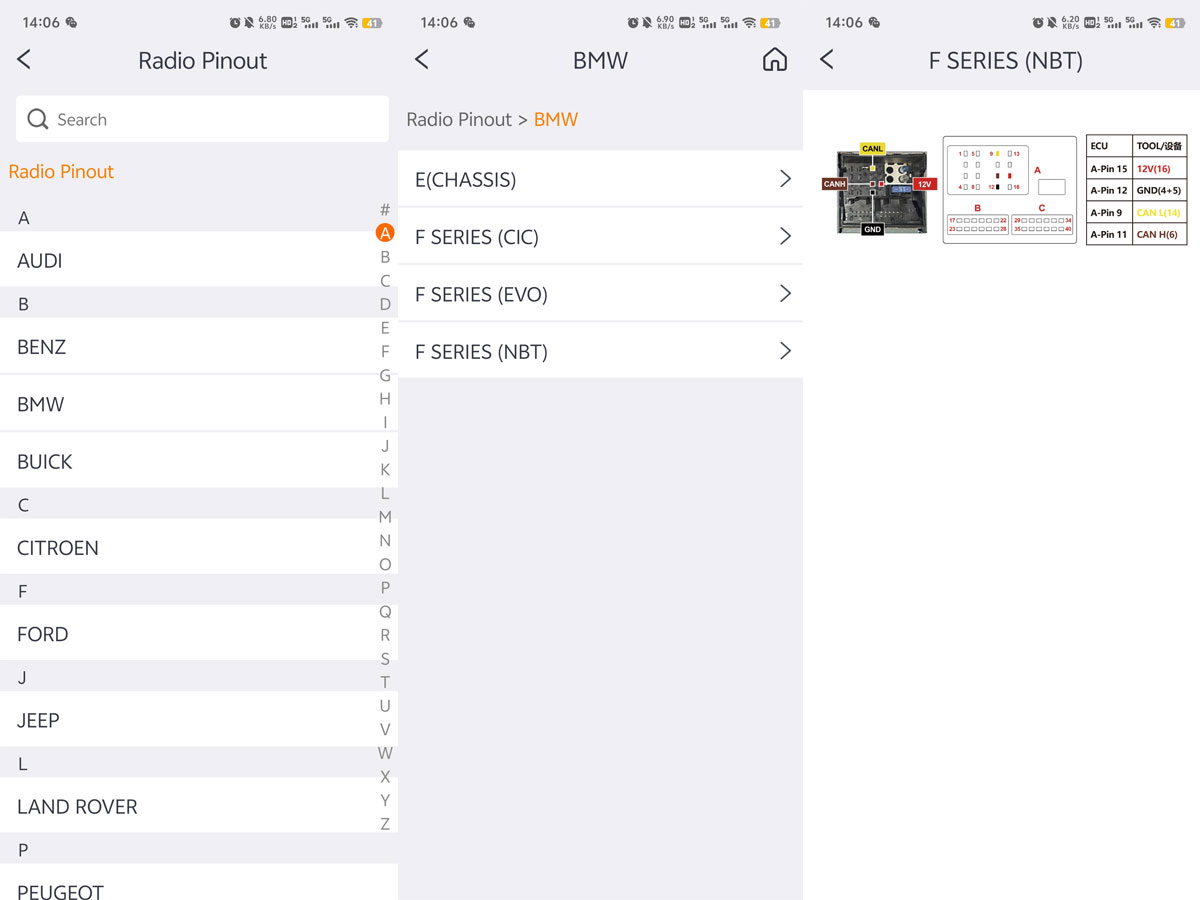Screen dimensions: 1200x900
Task: Tap the search magnifier icon
Action: pyautogui.click(x=38, y=119)
